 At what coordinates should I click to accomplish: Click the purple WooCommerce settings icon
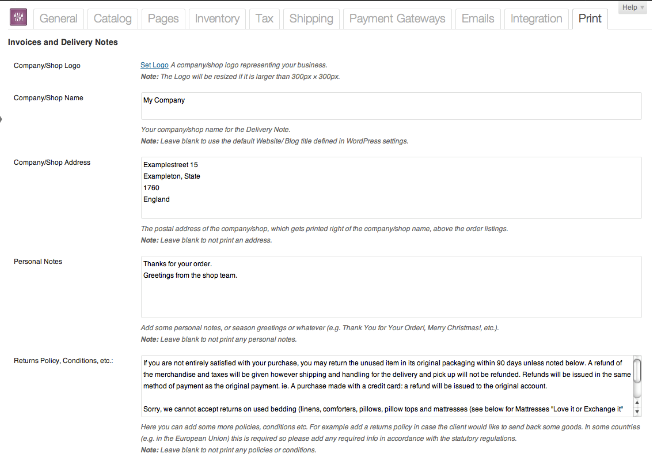tap(18, 17)
